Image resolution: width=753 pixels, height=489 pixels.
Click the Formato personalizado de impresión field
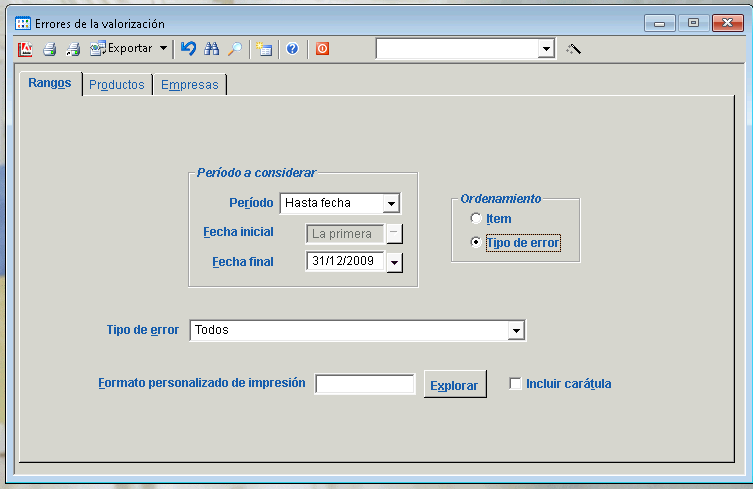(364, 384)
